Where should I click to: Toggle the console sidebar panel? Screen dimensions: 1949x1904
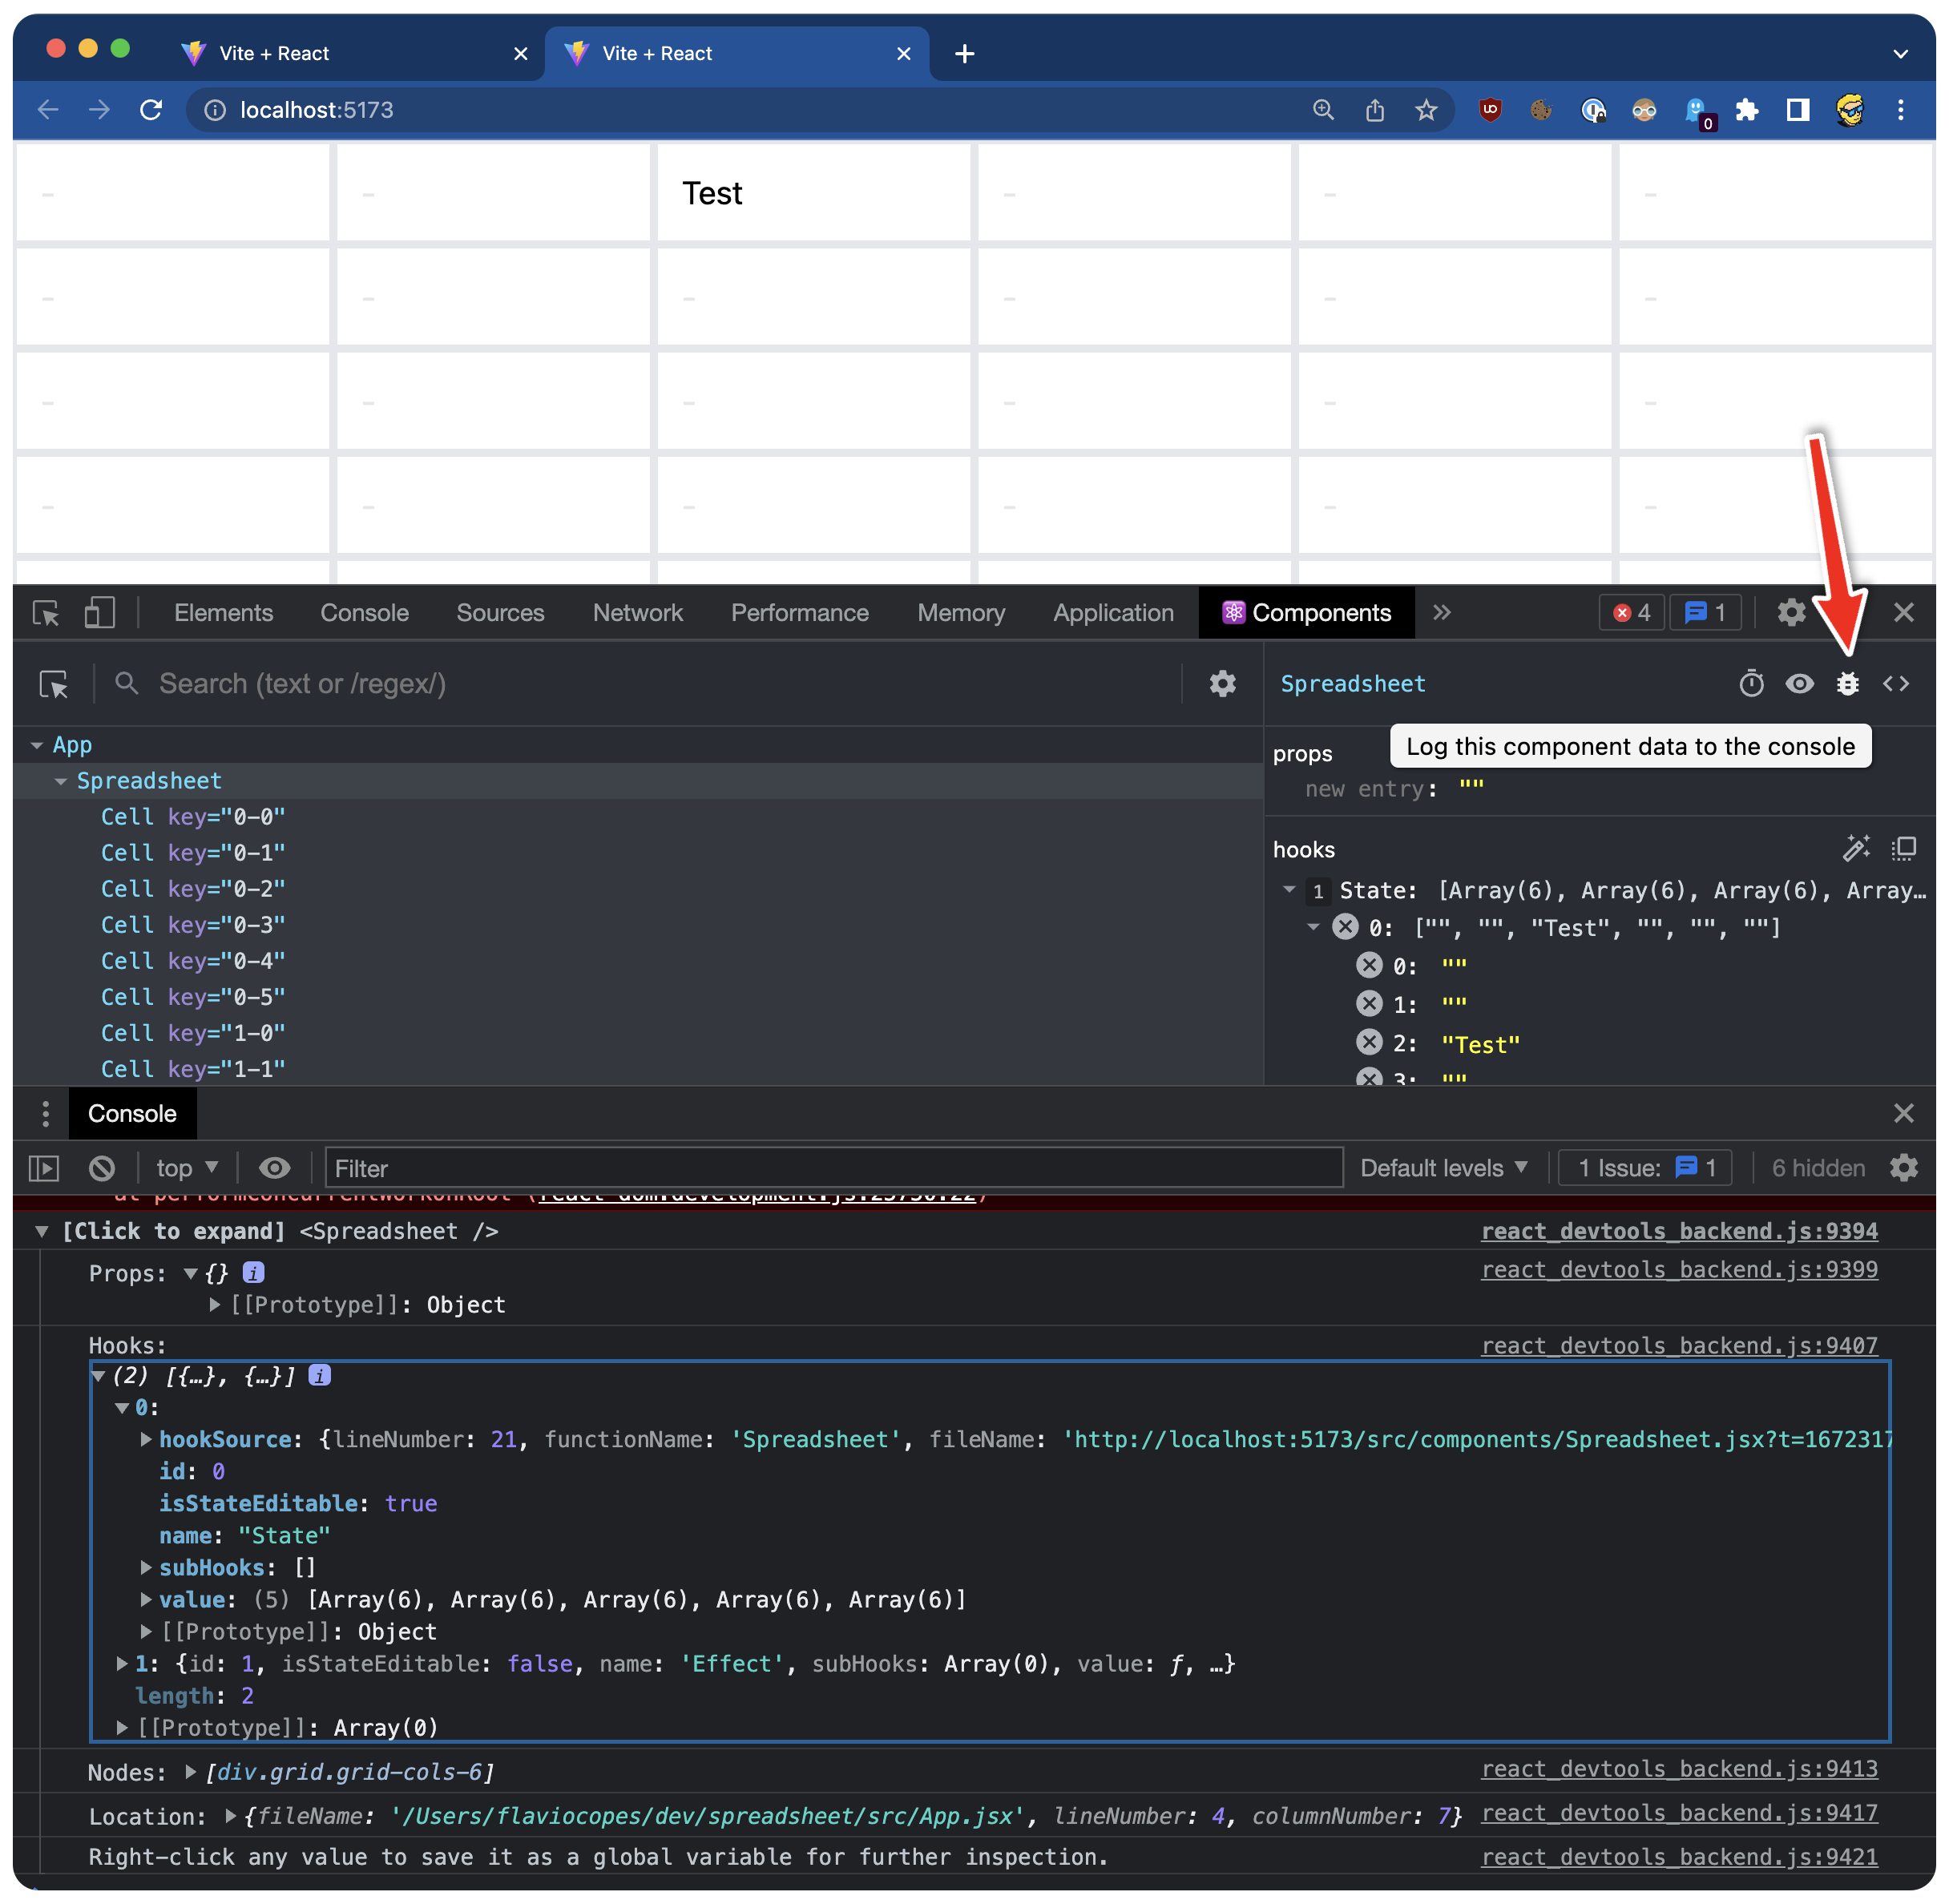click(x=44, y=1168)
